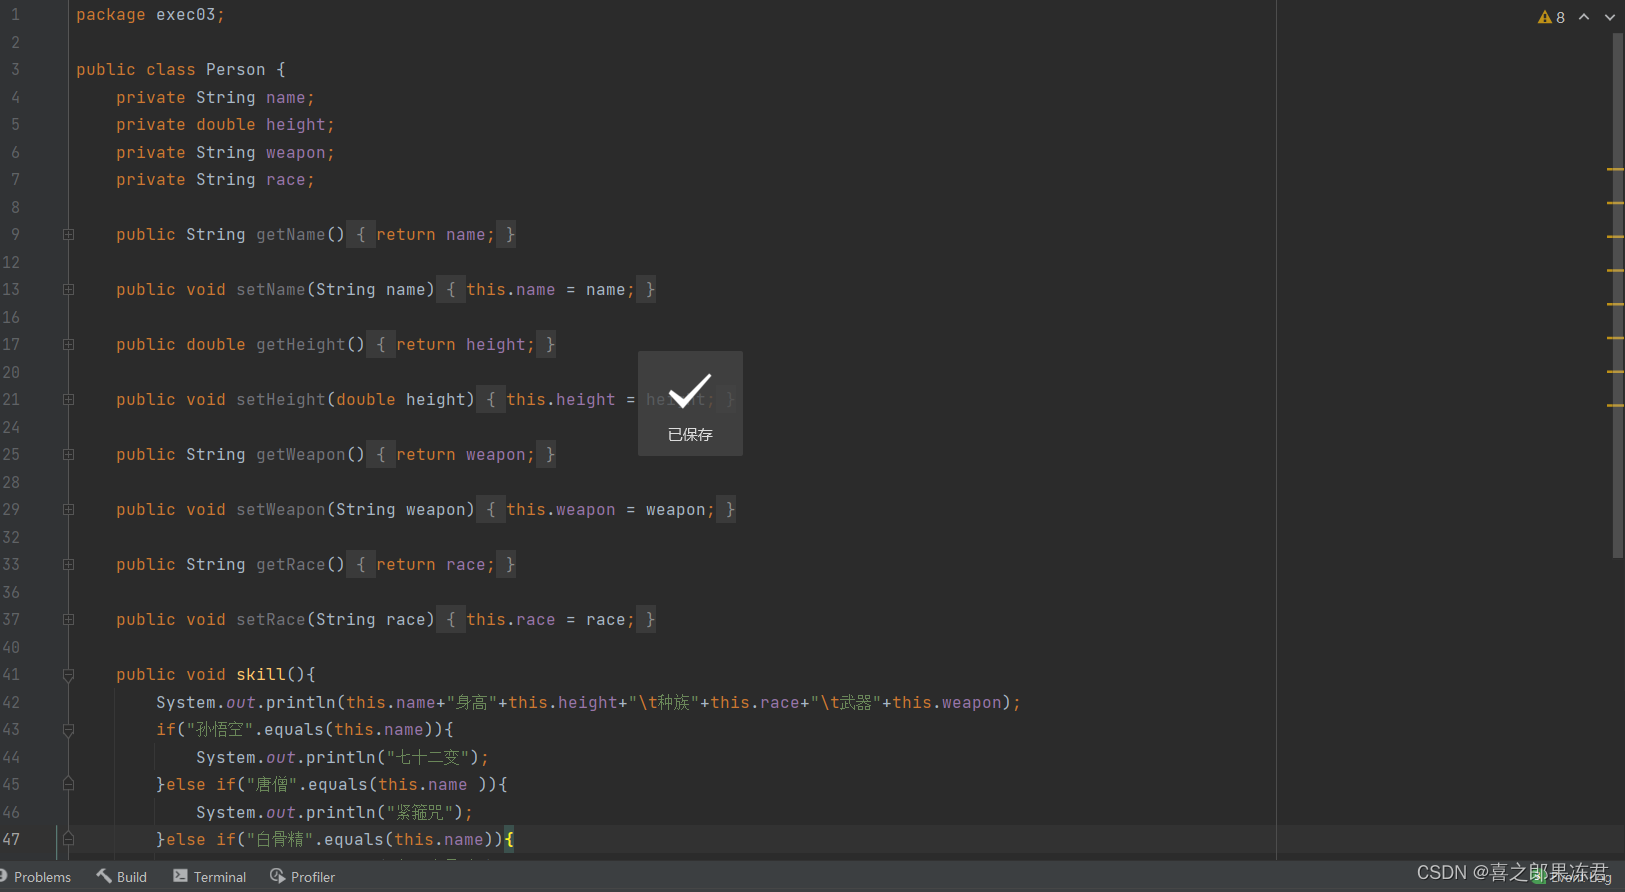Click the 'setHeight' method name
The image size is (1625, 892).
[x=281, y=400]
